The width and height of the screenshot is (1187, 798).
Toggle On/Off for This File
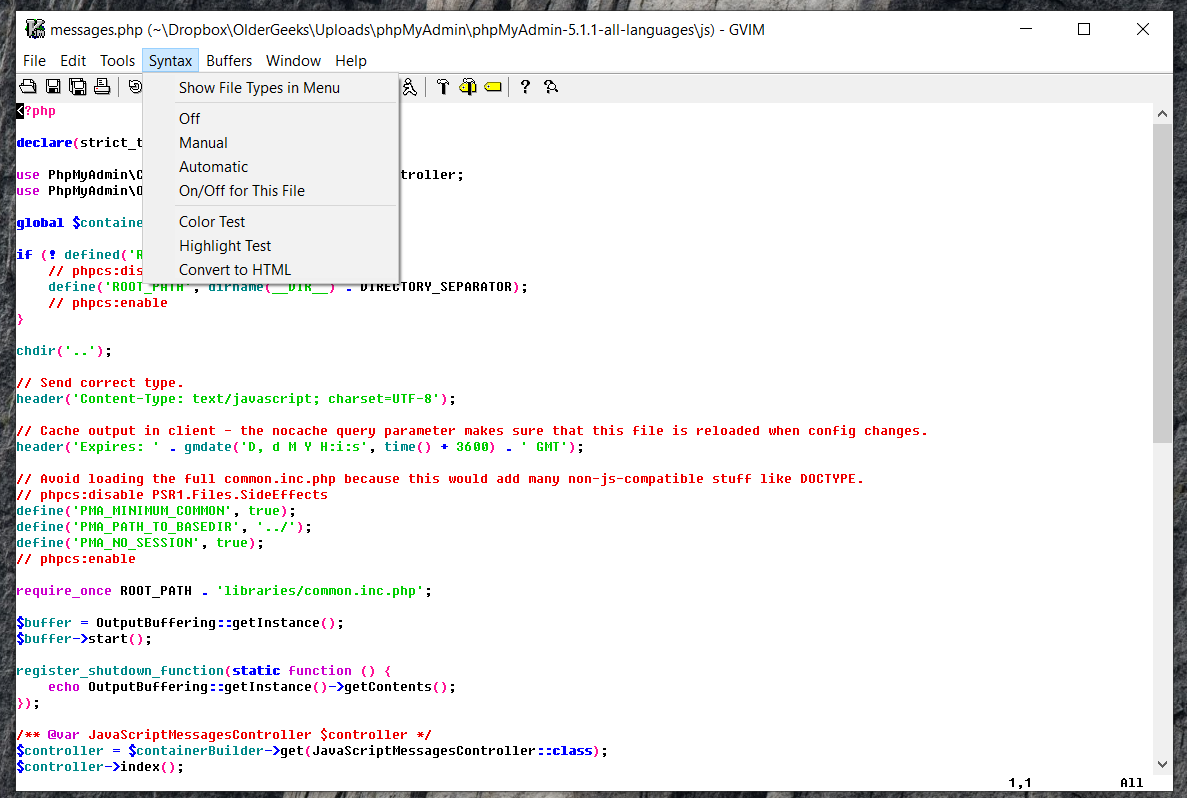270,192
